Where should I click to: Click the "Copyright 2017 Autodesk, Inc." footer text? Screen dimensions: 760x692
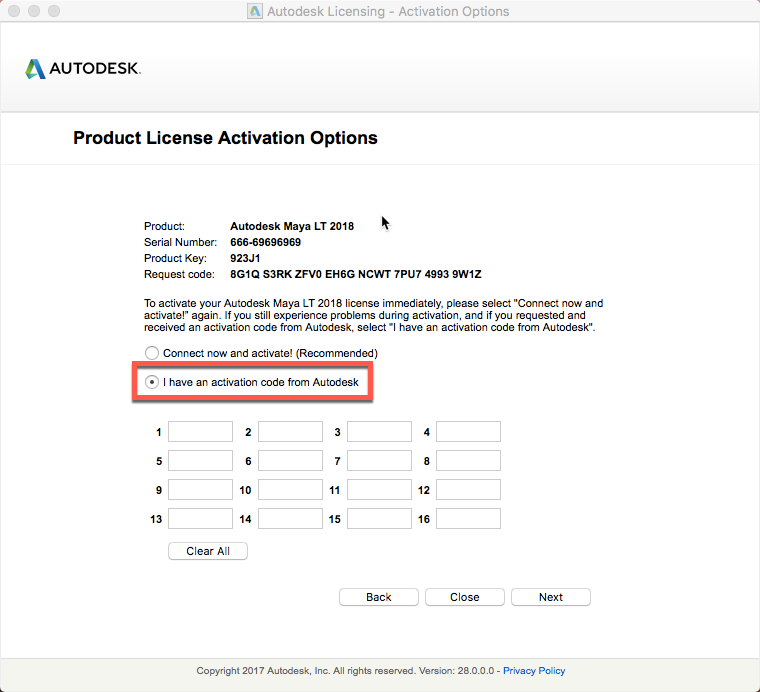click(263, 671)
